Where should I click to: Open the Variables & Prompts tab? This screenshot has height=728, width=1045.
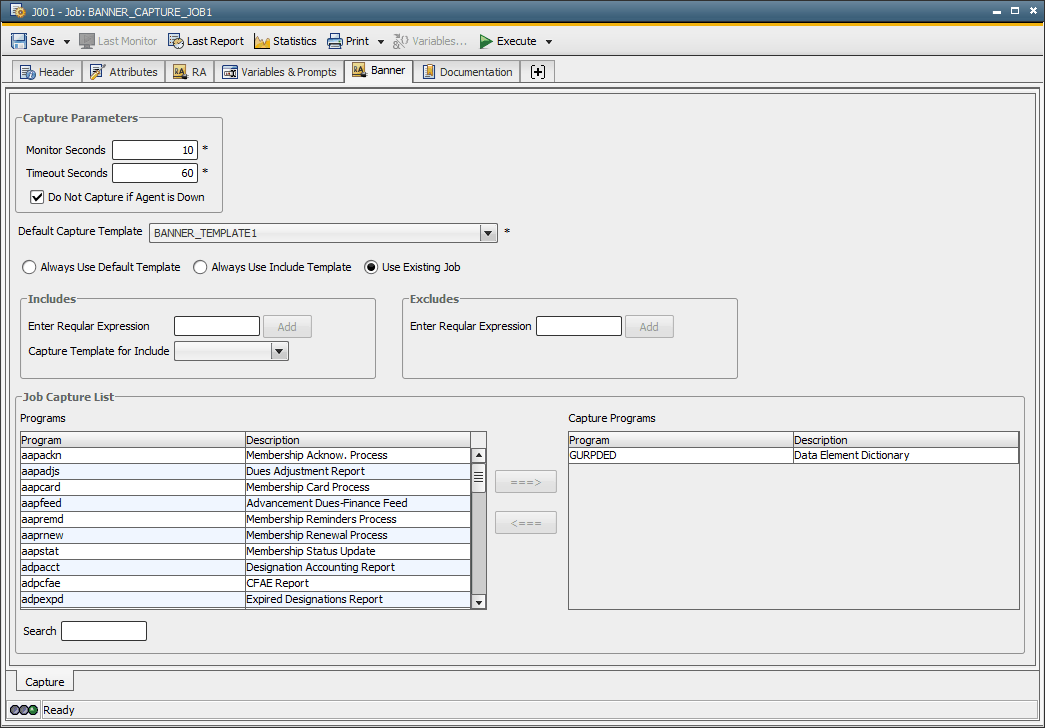click(x=279, y=72)
